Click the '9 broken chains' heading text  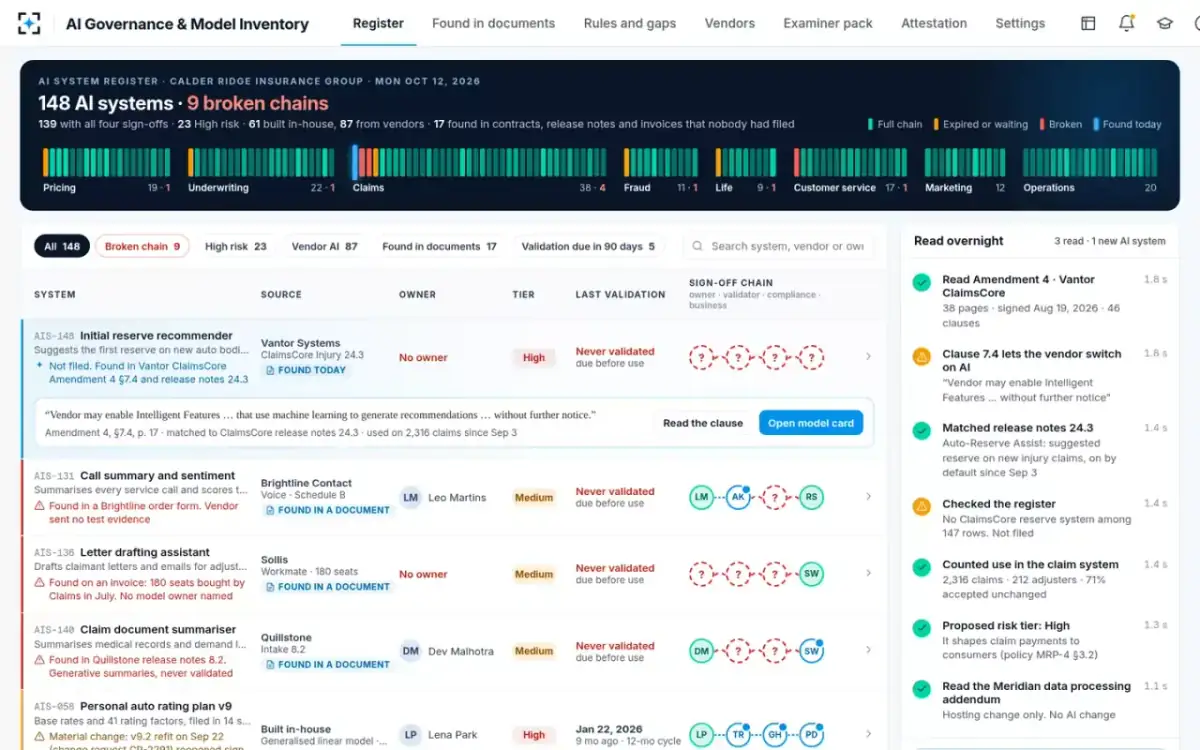click(x=257, y=103)
